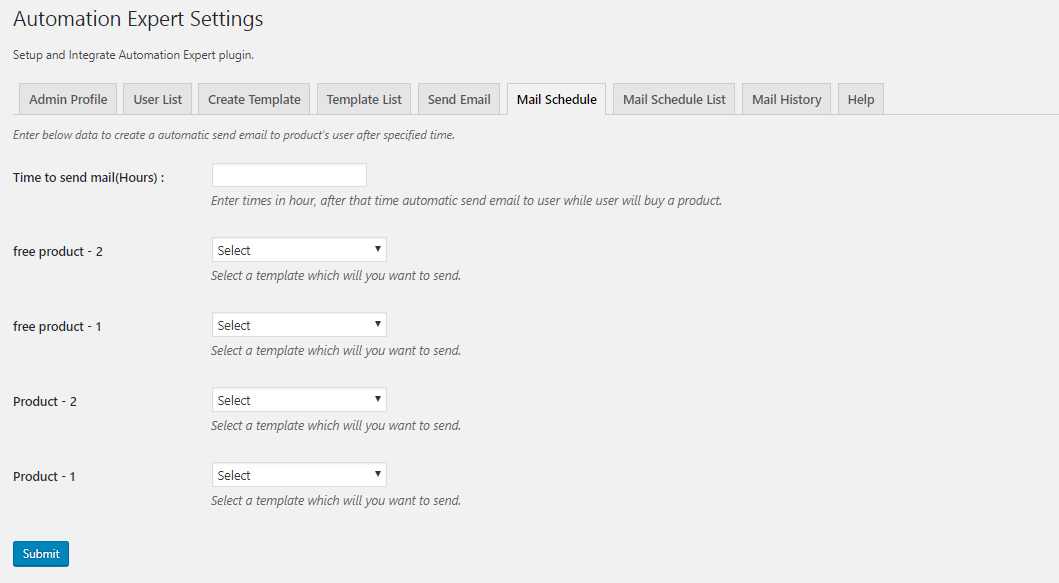Click the Time to send mail input field
This screenshot has width=1059, height=583.
[x=289, y=175]
